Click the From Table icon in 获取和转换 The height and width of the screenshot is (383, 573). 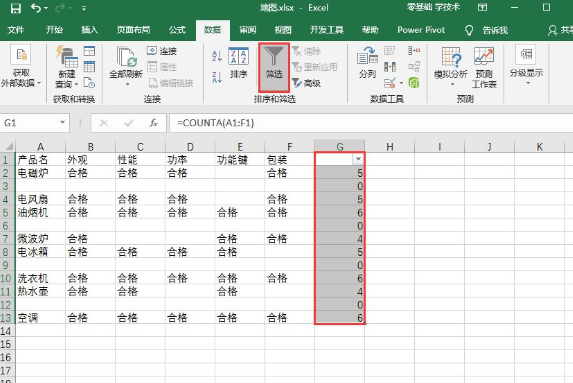(x=89, y=67)
